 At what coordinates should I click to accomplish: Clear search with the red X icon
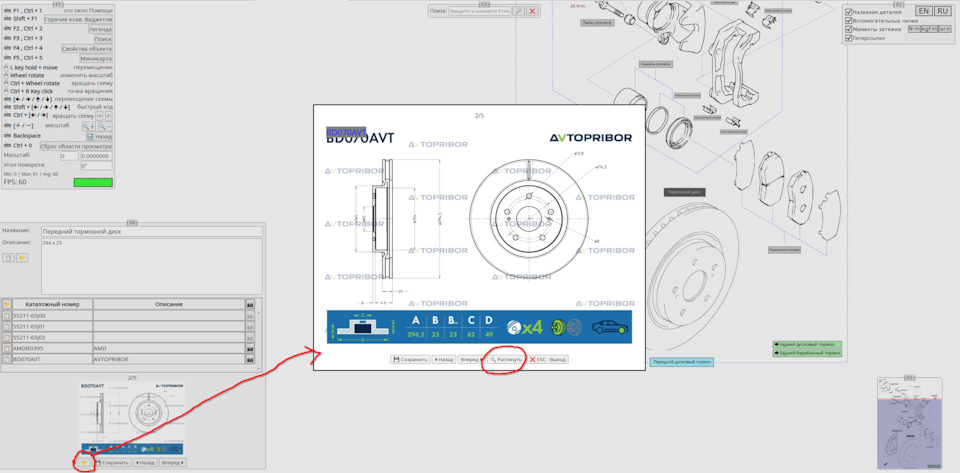[x=533, y=11]
